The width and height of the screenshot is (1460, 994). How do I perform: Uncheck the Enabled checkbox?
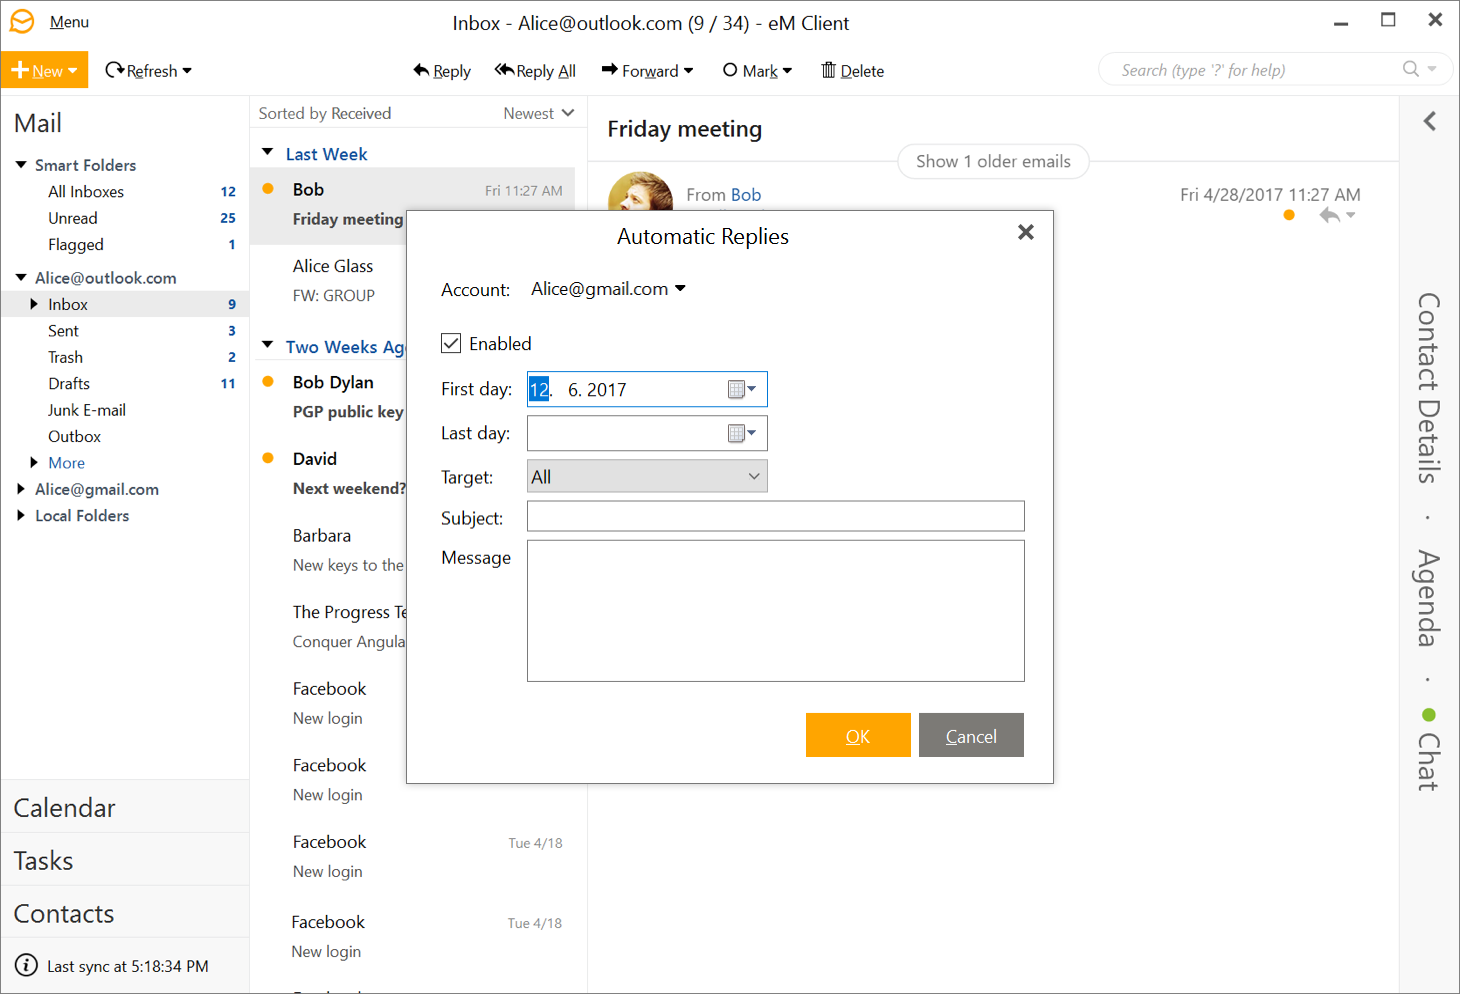[x=451, y=343]
